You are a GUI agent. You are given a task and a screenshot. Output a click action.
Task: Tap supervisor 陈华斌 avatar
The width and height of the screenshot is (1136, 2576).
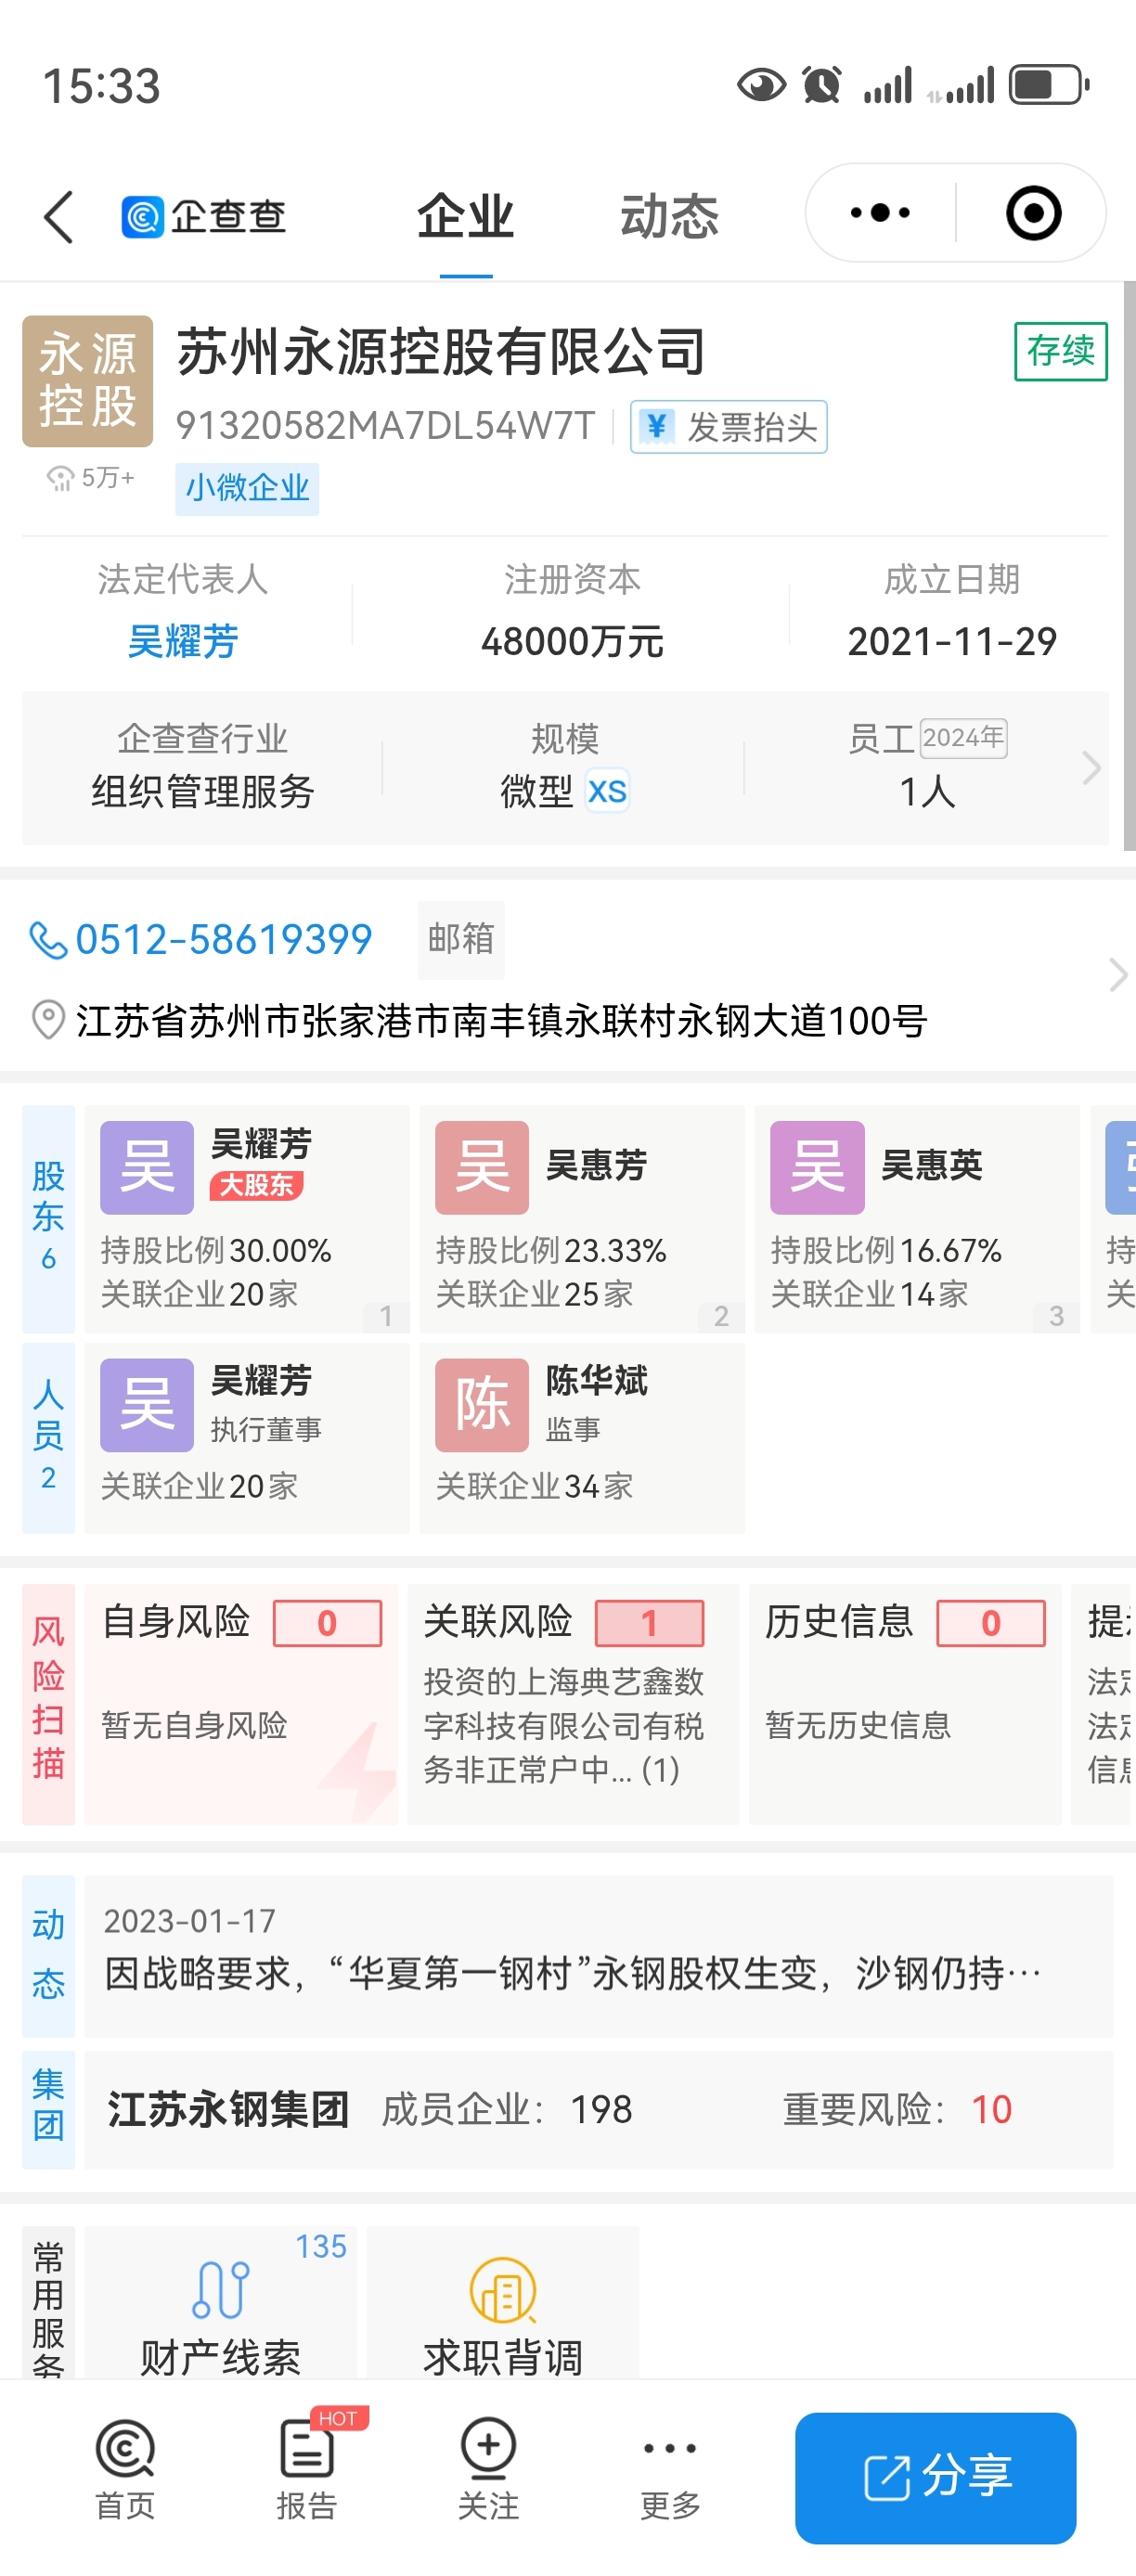point(482,1404)
